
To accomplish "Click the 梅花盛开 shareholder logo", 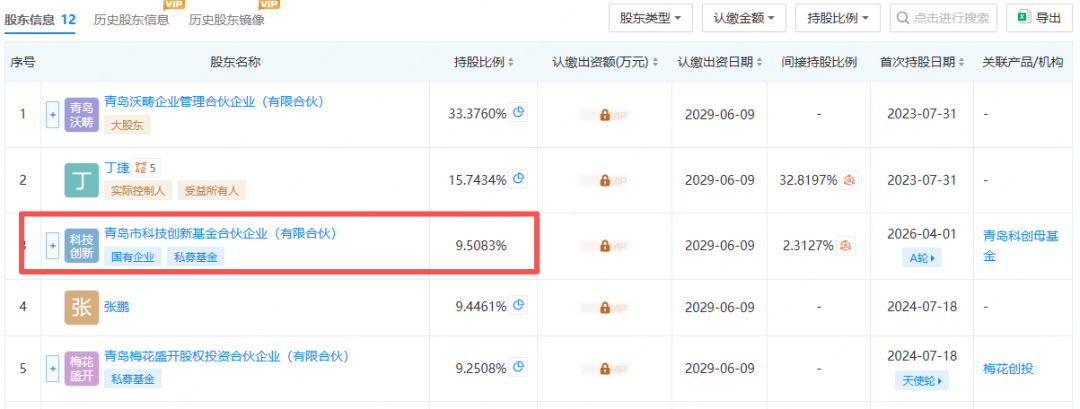I will (81, 369).
